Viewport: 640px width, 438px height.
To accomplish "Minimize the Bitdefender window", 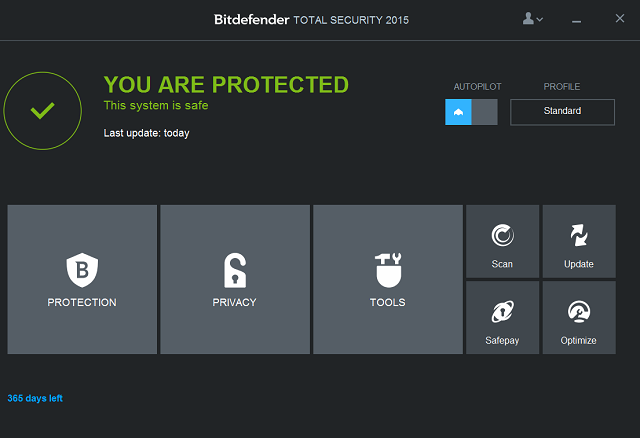I will pyautogui.click(x=576, y=21).
